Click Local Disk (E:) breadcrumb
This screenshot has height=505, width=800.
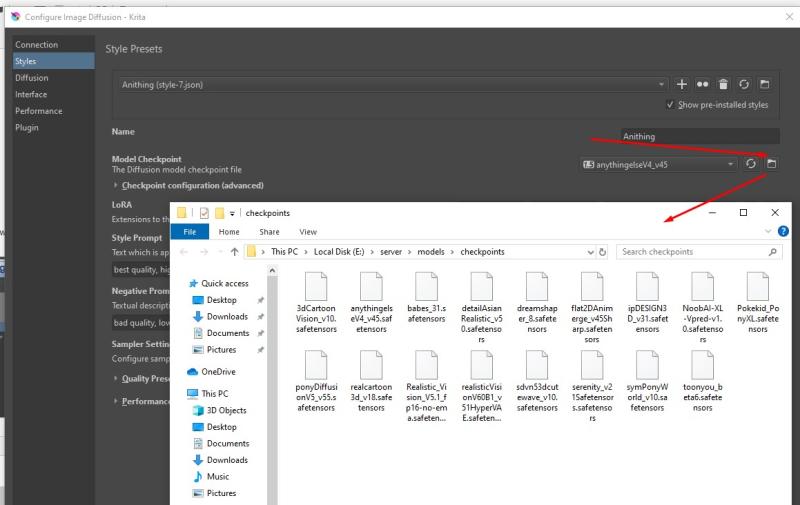click(x=339, y=251)
